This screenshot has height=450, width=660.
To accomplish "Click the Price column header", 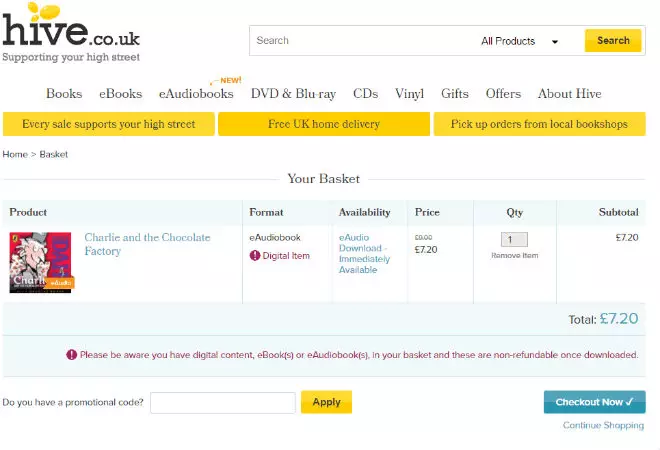I will click(427, 212).
